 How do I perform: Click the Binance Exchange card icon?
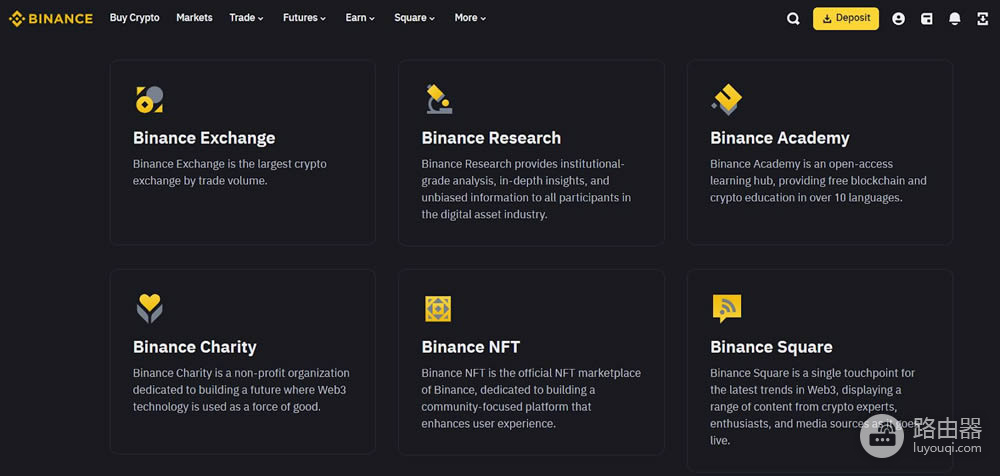point(149,100)
